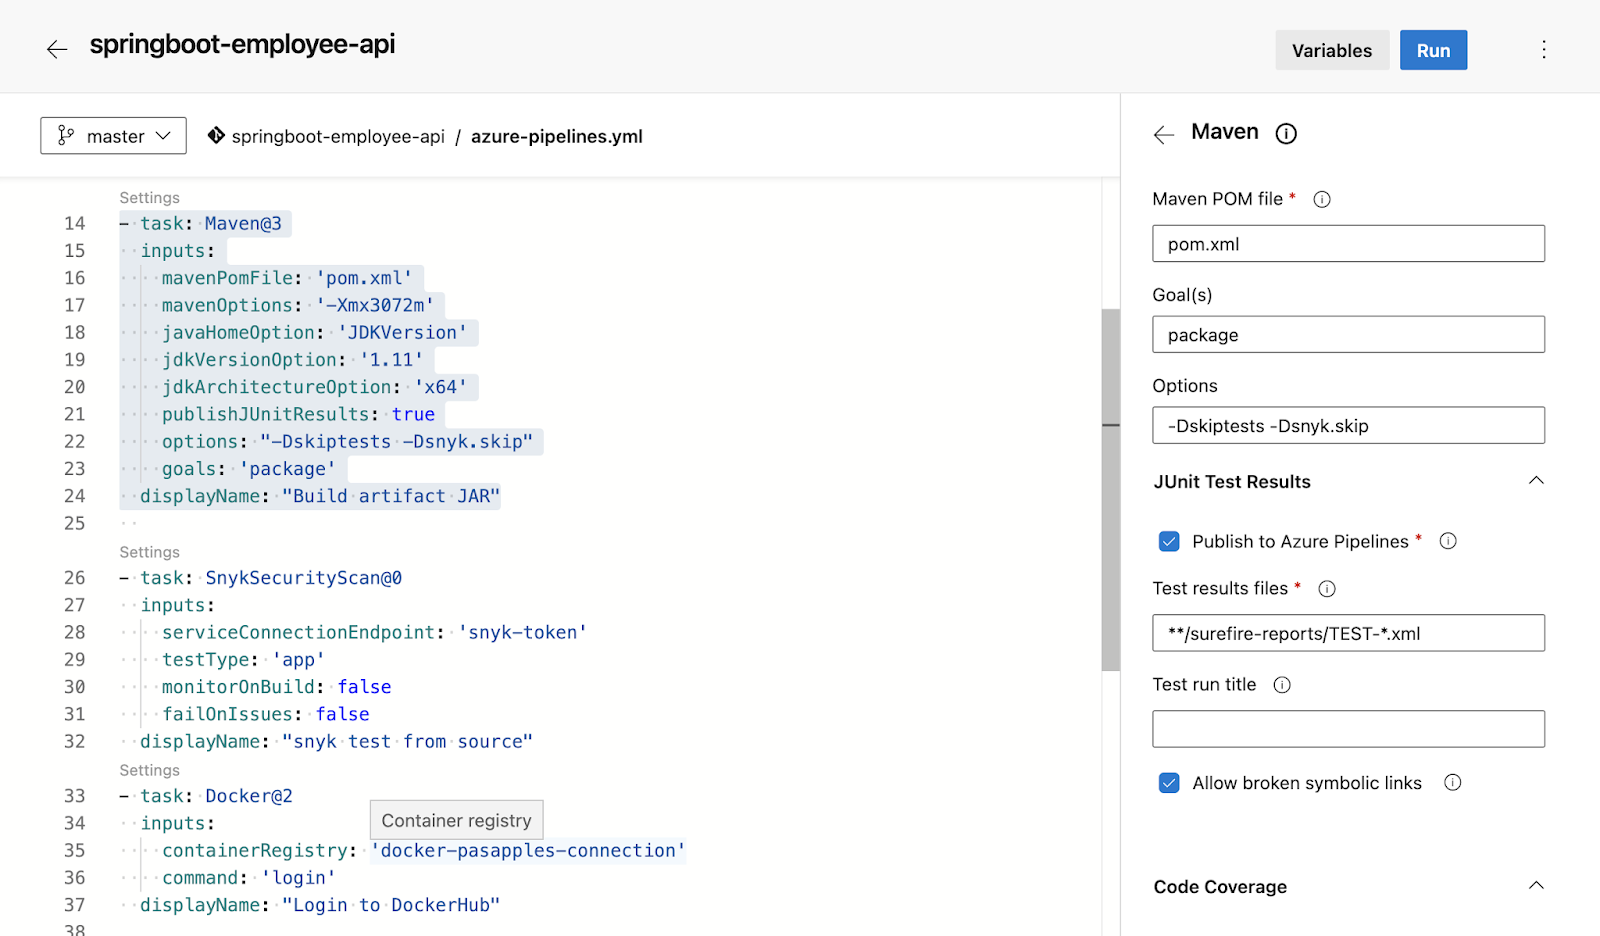The height and width of the screenshot is (936, 1600).
Task: Show info for Publish to Azure Pipelines
Action: tap(1448, 541)
